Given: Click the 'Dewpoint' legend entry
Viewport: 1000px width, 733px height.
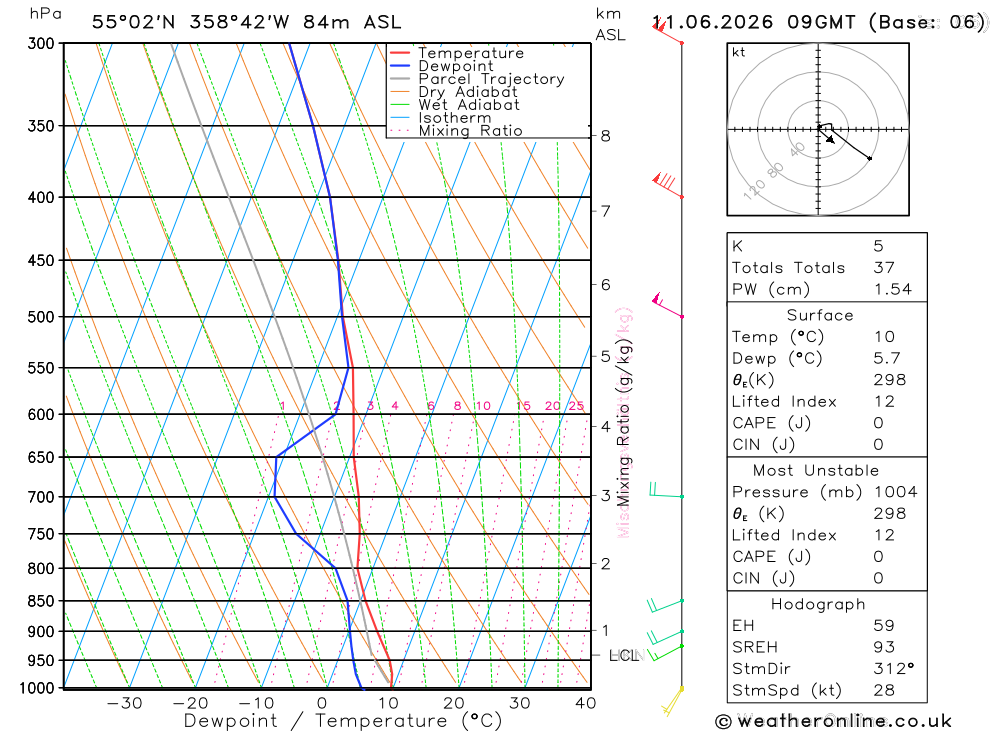Looking at the screenshot, I should [x=456, y=66].
